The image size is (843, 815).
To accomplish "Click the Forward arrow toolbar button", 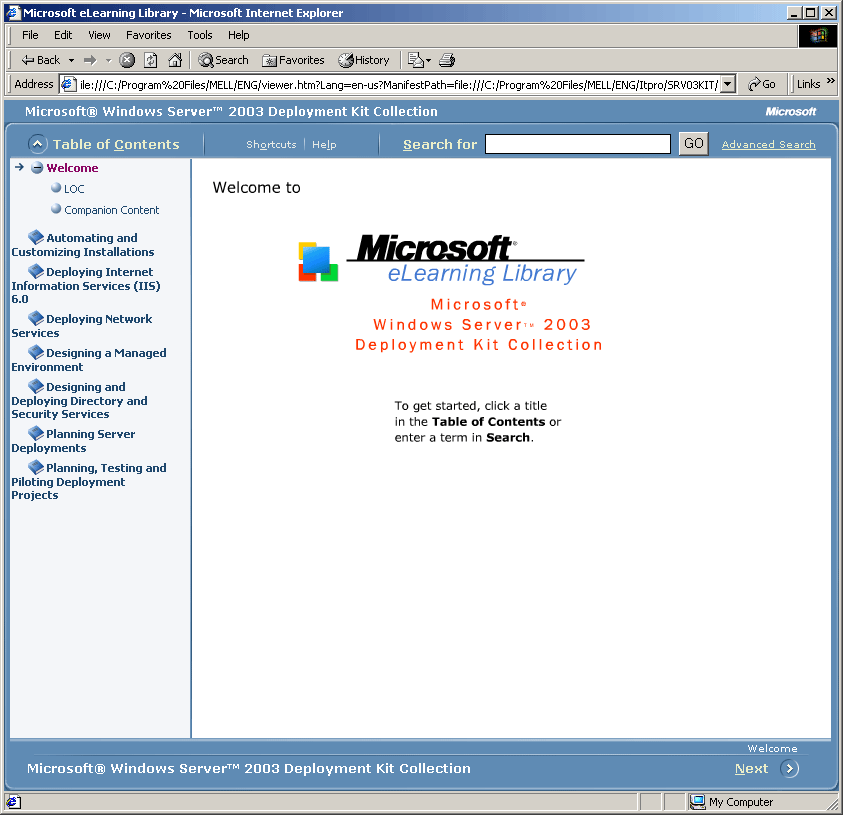I will tap(90, 60).
